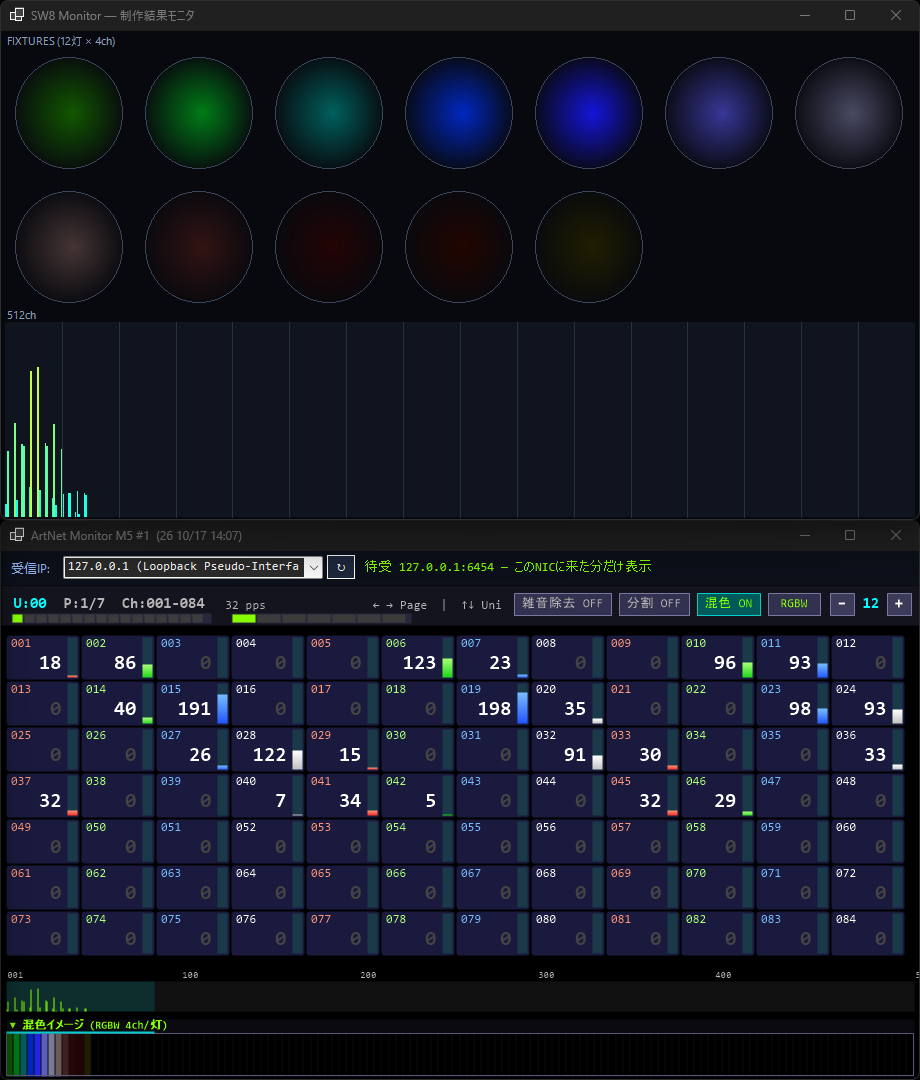Screen dimensions: 920x1080
Task: Collapse the 混色イメージ section triangle
Action: point(12,1025)
